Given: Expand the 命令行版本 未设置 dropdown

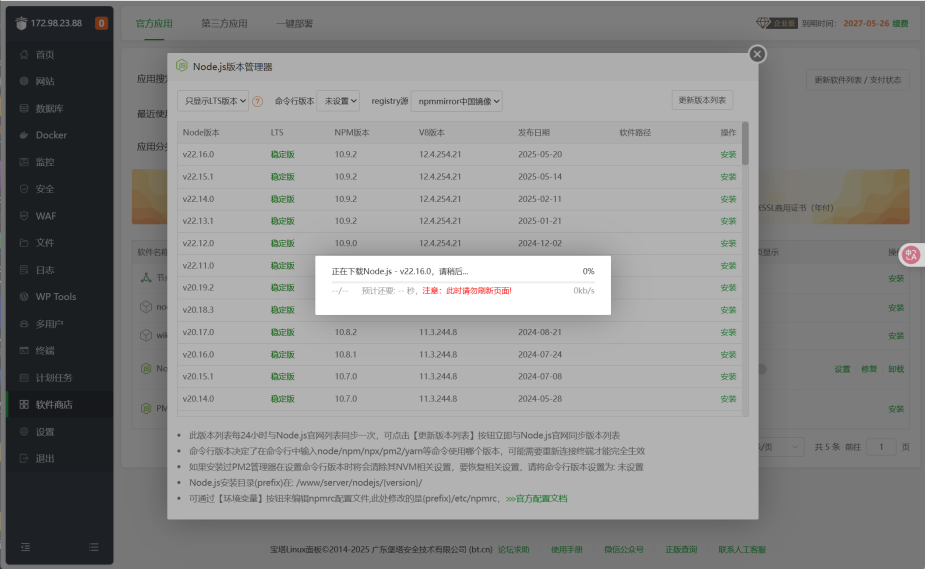Looking at the screenshot, I should (338, 101).
